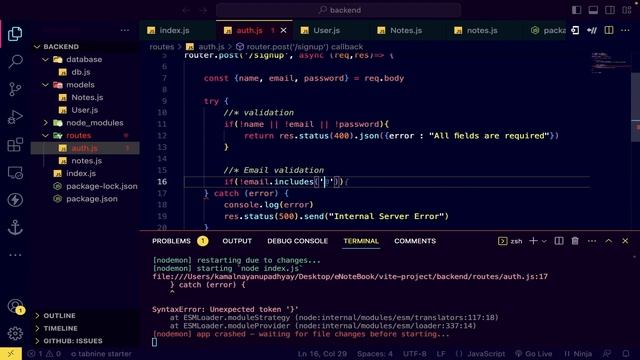Open notifications bell in status bar
This screenshot has height=360, width=640.
pos(626,353)
